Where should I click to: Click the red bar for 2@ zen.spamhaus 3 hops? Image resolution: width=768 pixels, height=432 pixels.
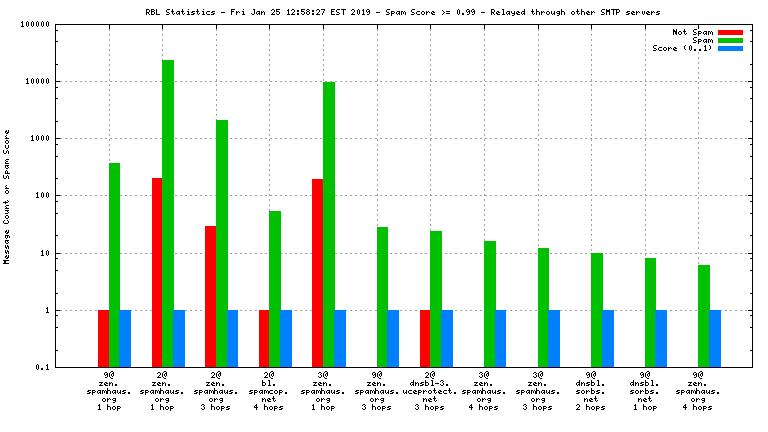point(210,296)
